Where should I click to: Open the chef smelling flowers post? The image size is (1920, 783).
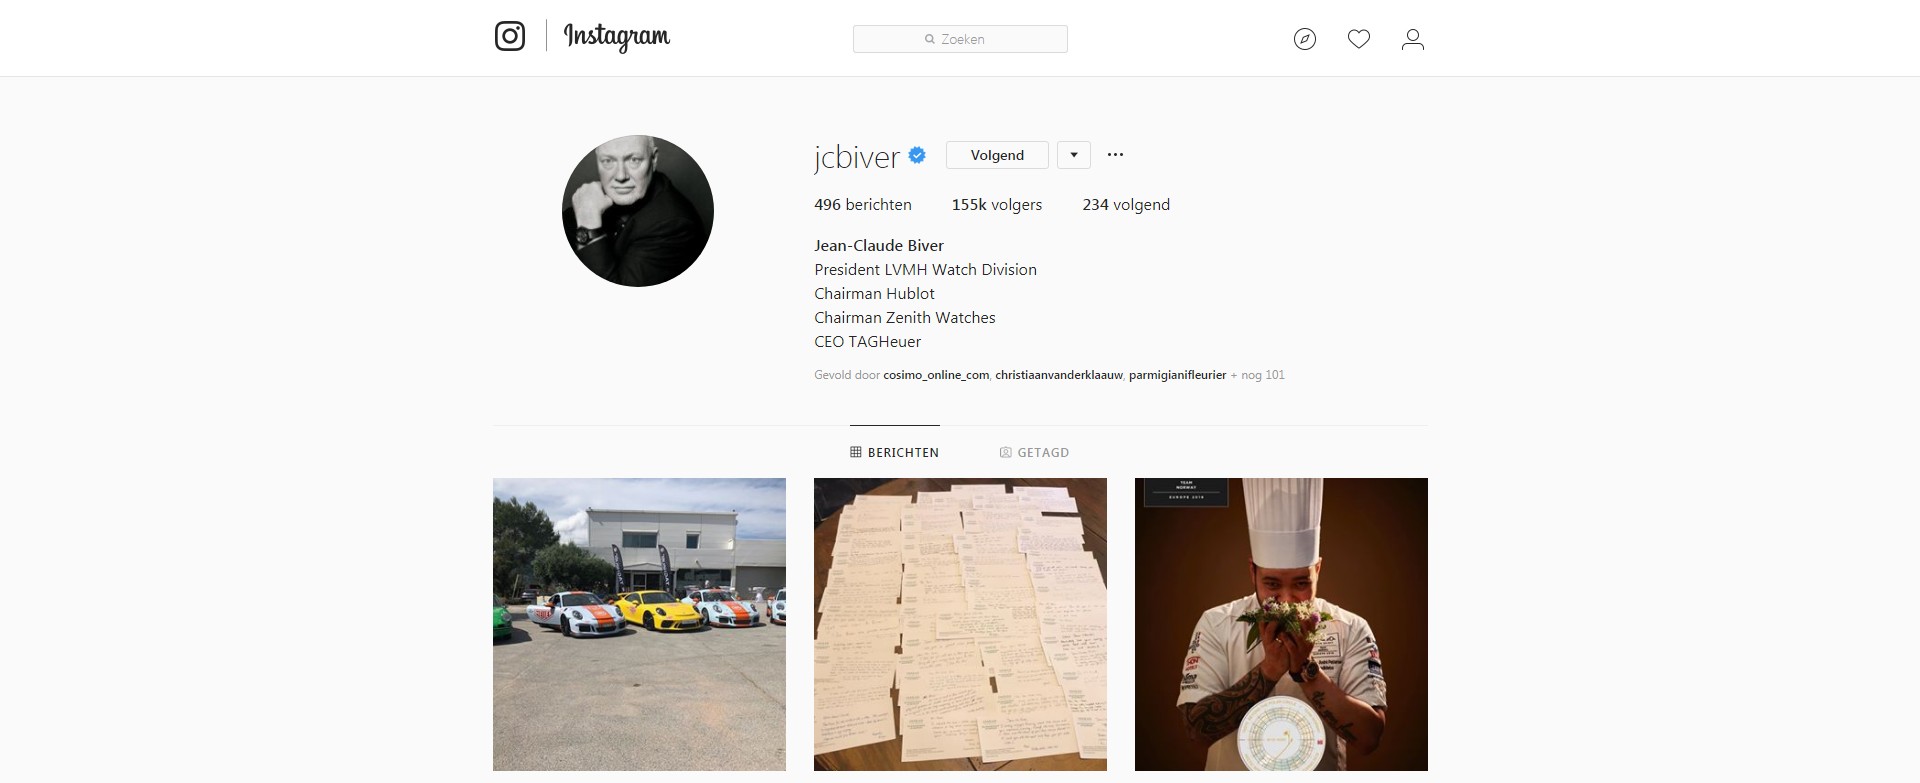[x=1281, y=624]
